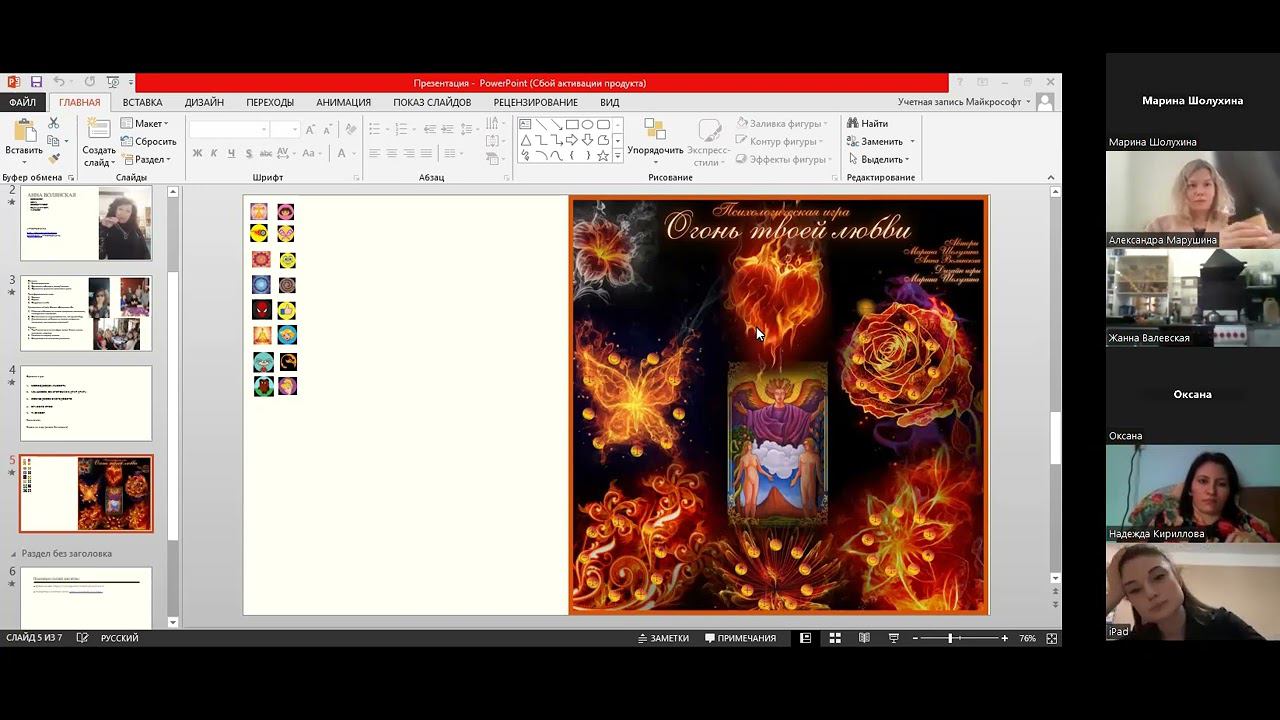Switch to Reading view in status bar
The height and width of the screenshot is (720, 1280).
(x=864, y=638)
